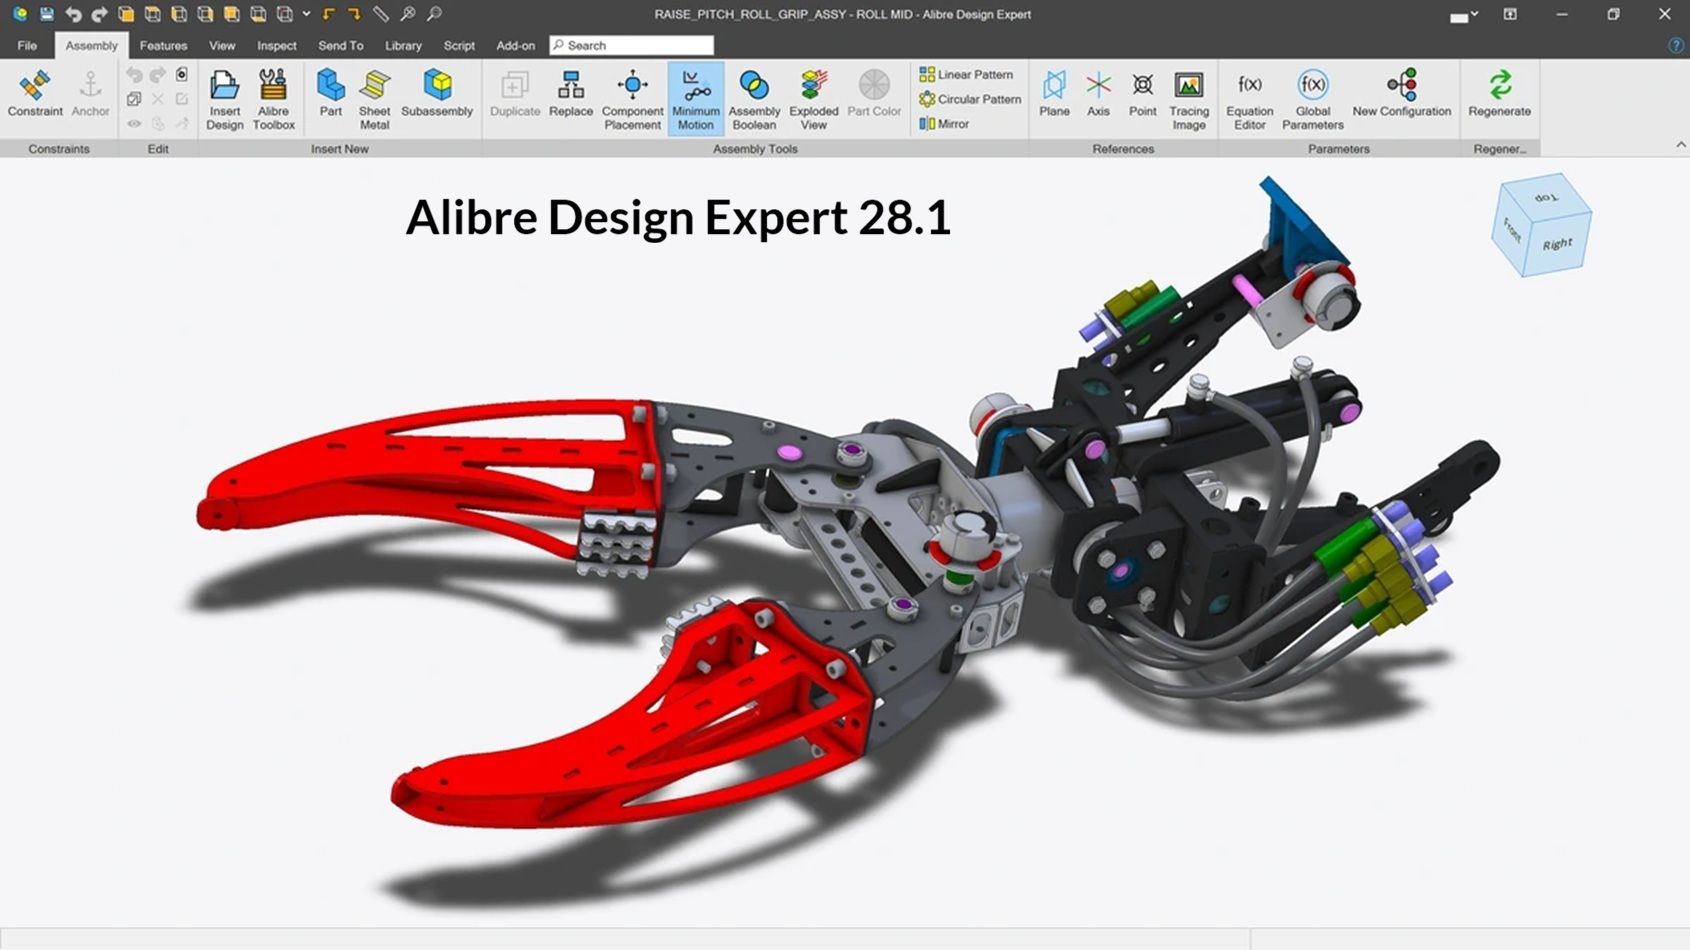Open the Send To menu
The height and width of the screenshot is (950, 1690).
click(x=340, y=45)
